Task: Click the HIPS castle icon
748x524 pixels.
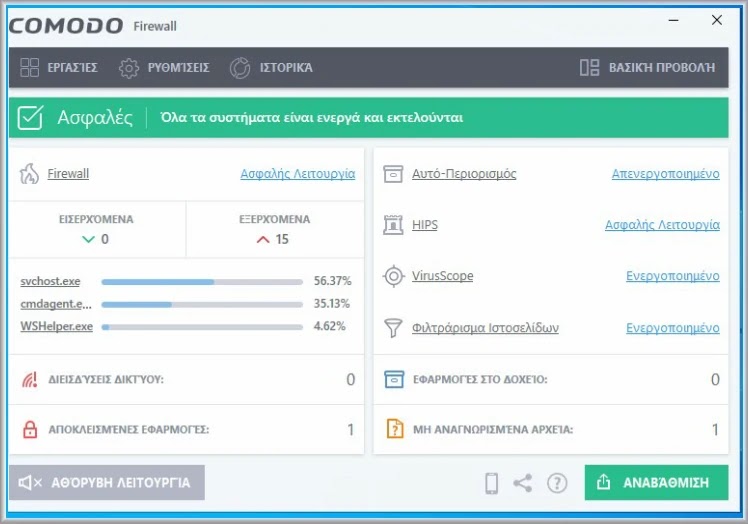Action: 393,225
